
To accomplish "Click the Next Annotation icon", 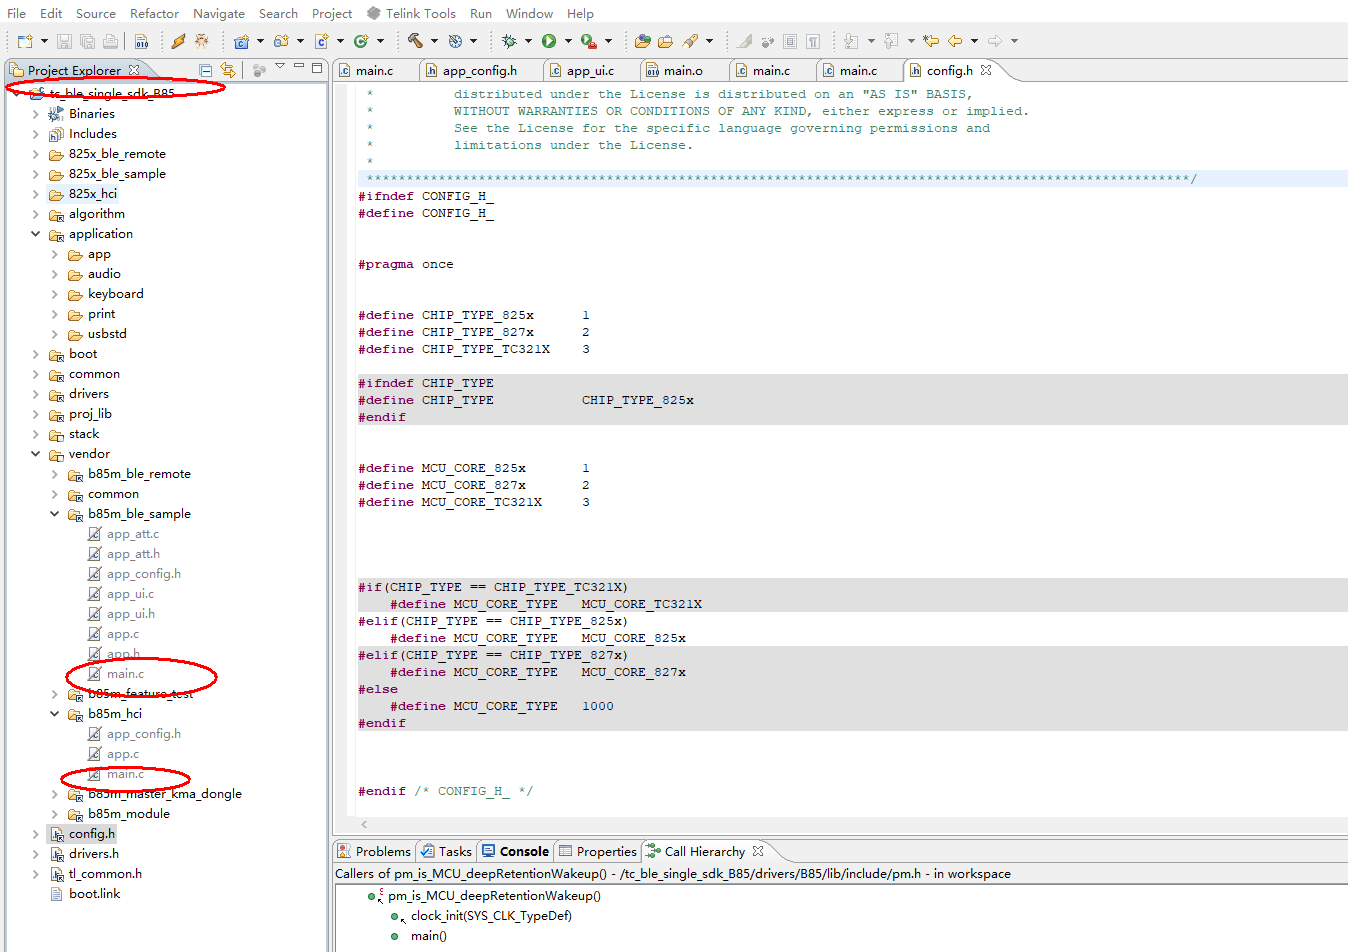I will 851,41.
